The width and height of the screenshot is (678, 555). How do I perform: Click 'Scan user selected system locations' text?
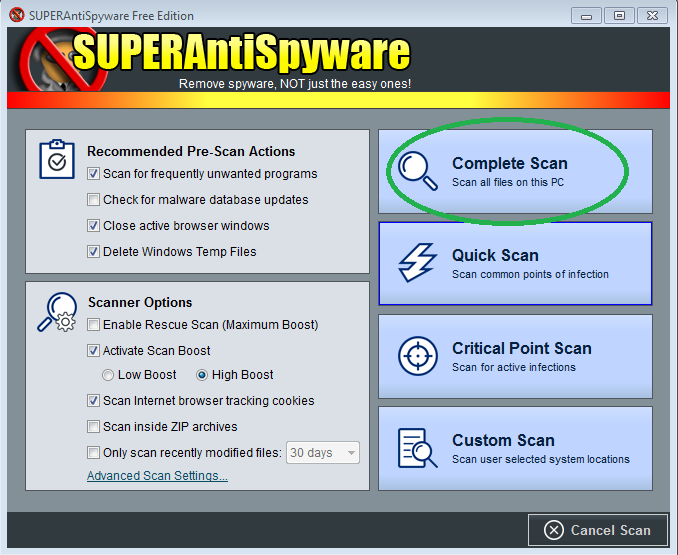[541, 459]
